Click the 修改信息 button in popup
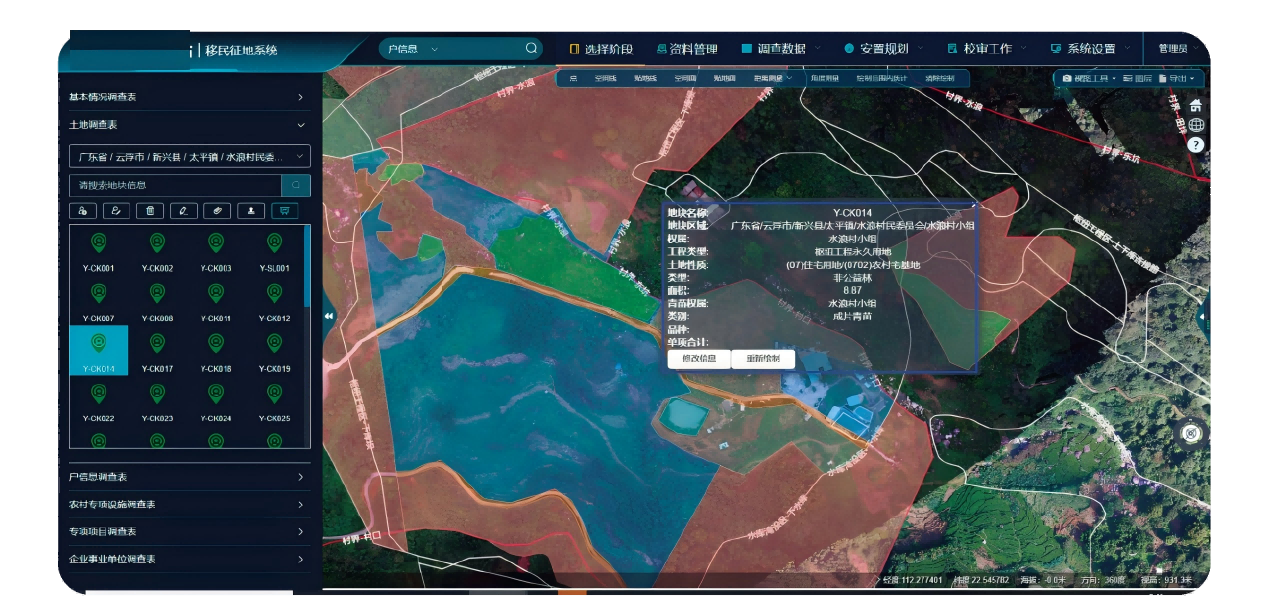The height and width of the screenshot is (614, 1269). click(x=698, y=359)
